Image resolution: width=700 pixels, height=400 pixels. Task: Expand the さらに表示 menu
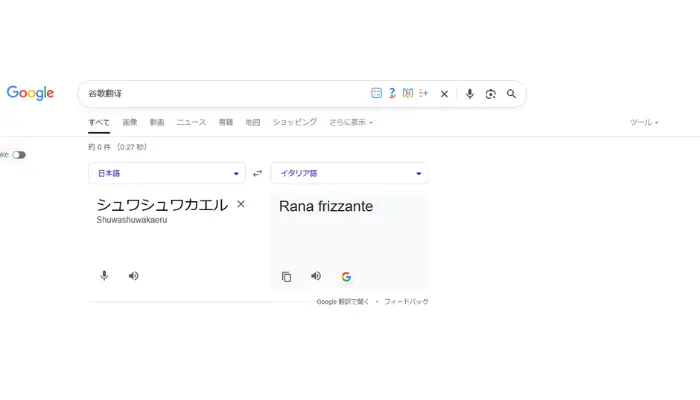tap(350, 122)
